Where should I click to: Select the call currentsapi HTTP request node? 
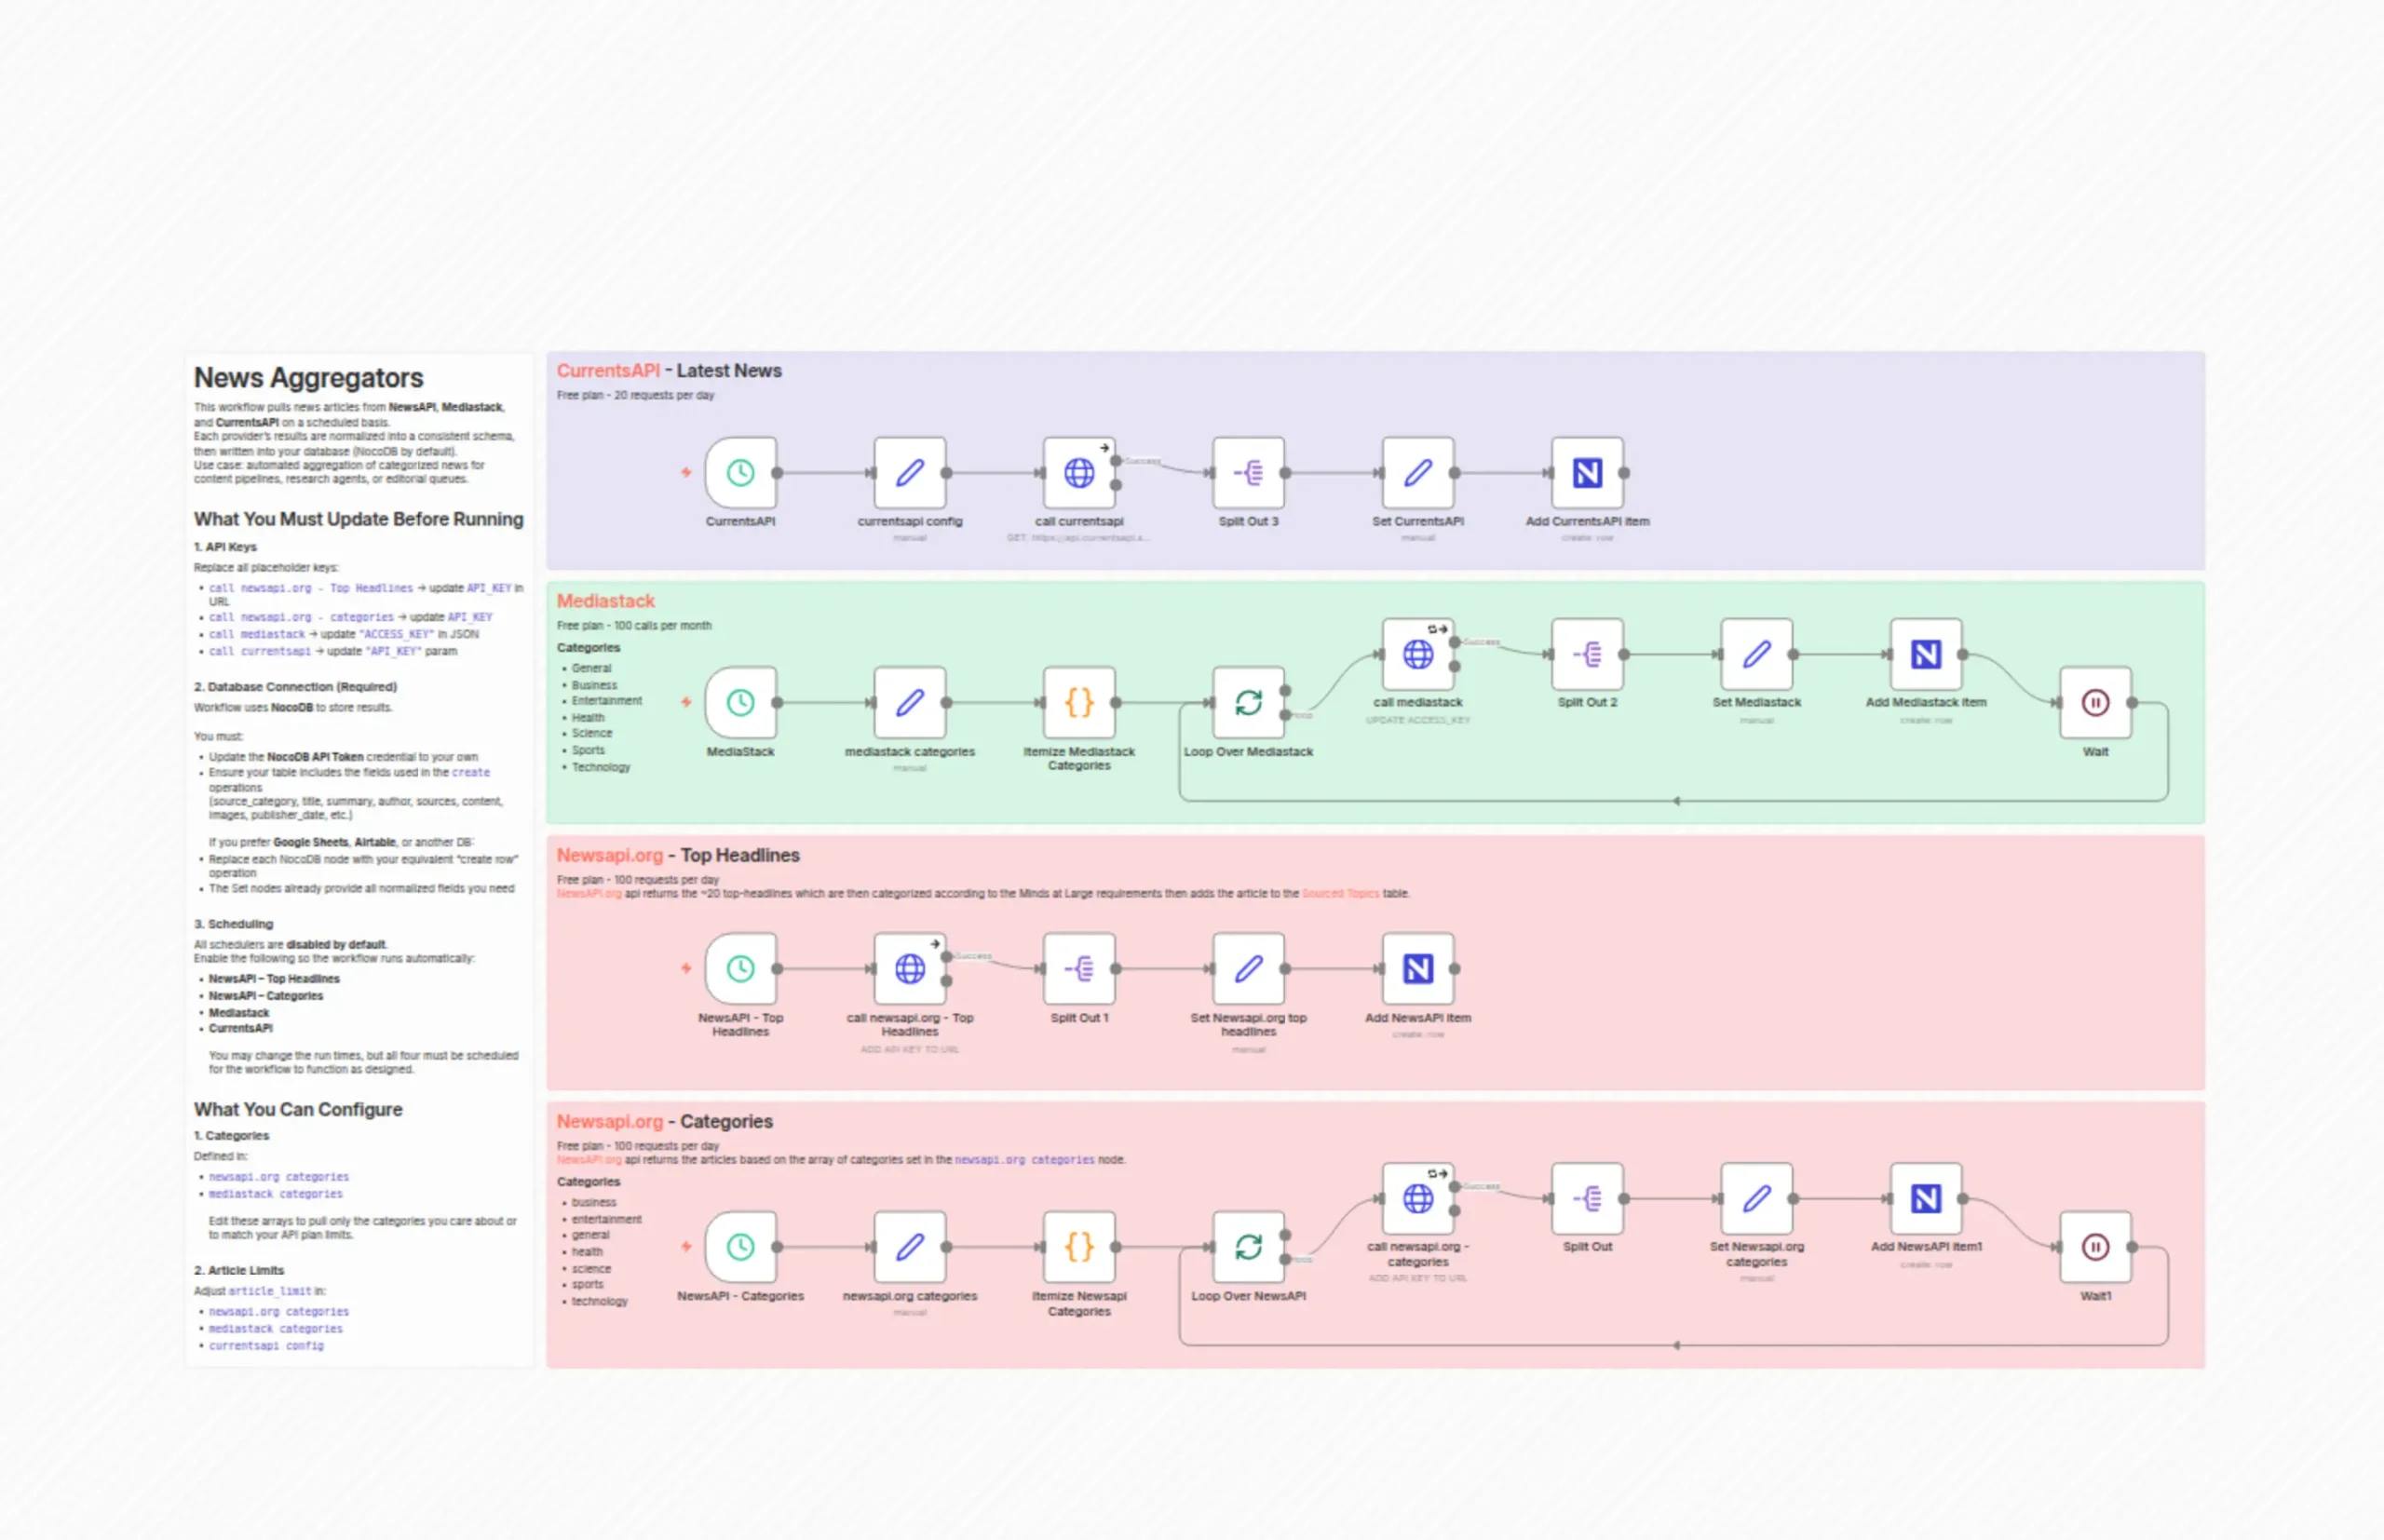point(1079,472)
